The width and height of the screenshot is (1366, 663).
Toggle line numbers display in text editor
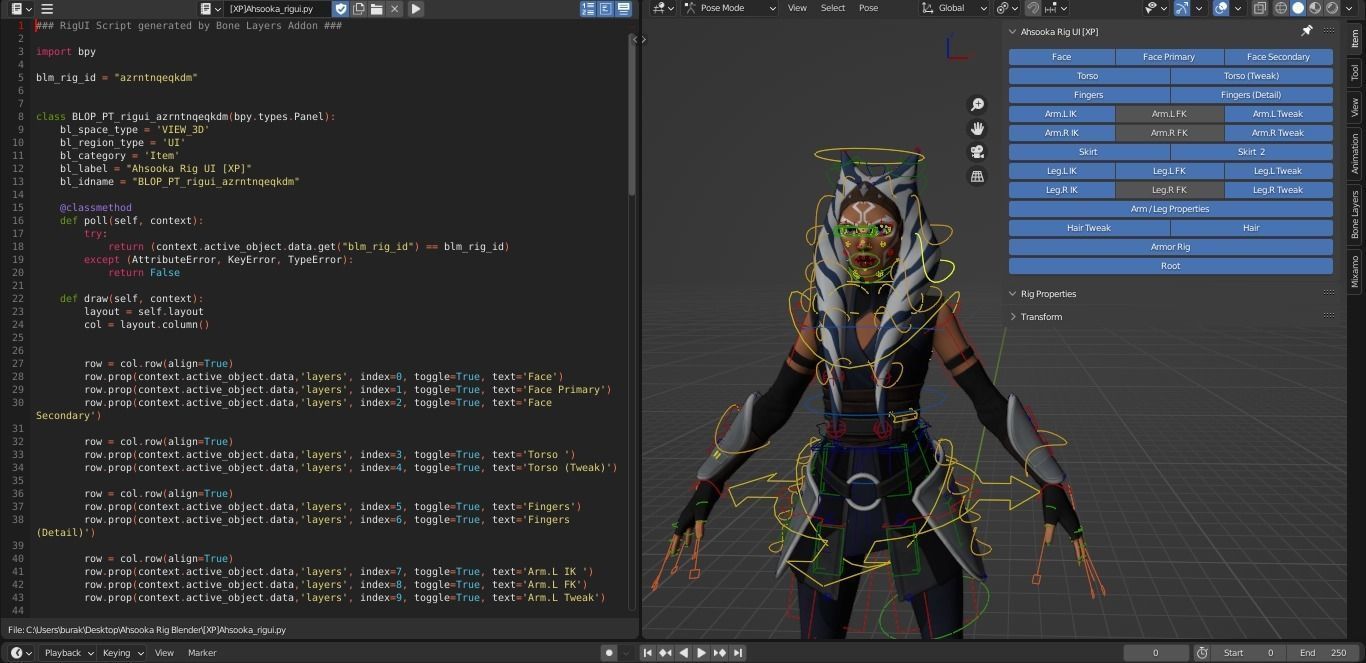(588, 8)
